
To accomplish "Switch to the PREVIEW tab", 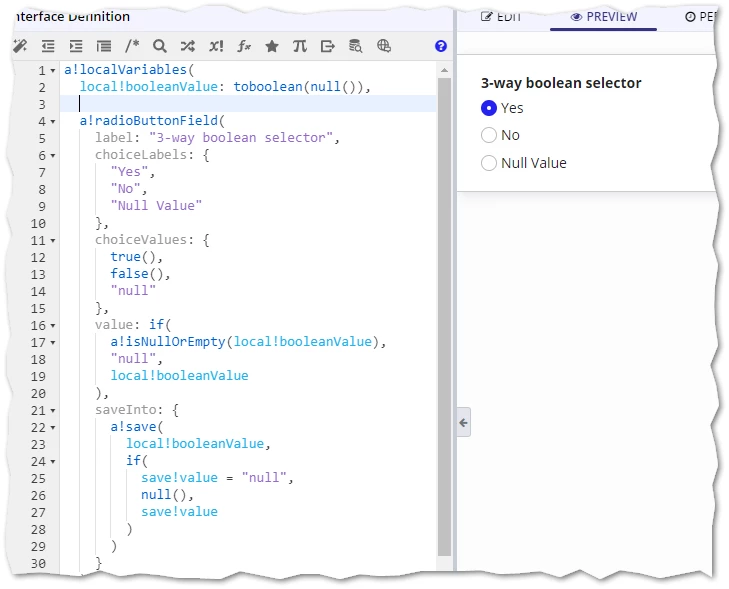I will pos(603,17).
